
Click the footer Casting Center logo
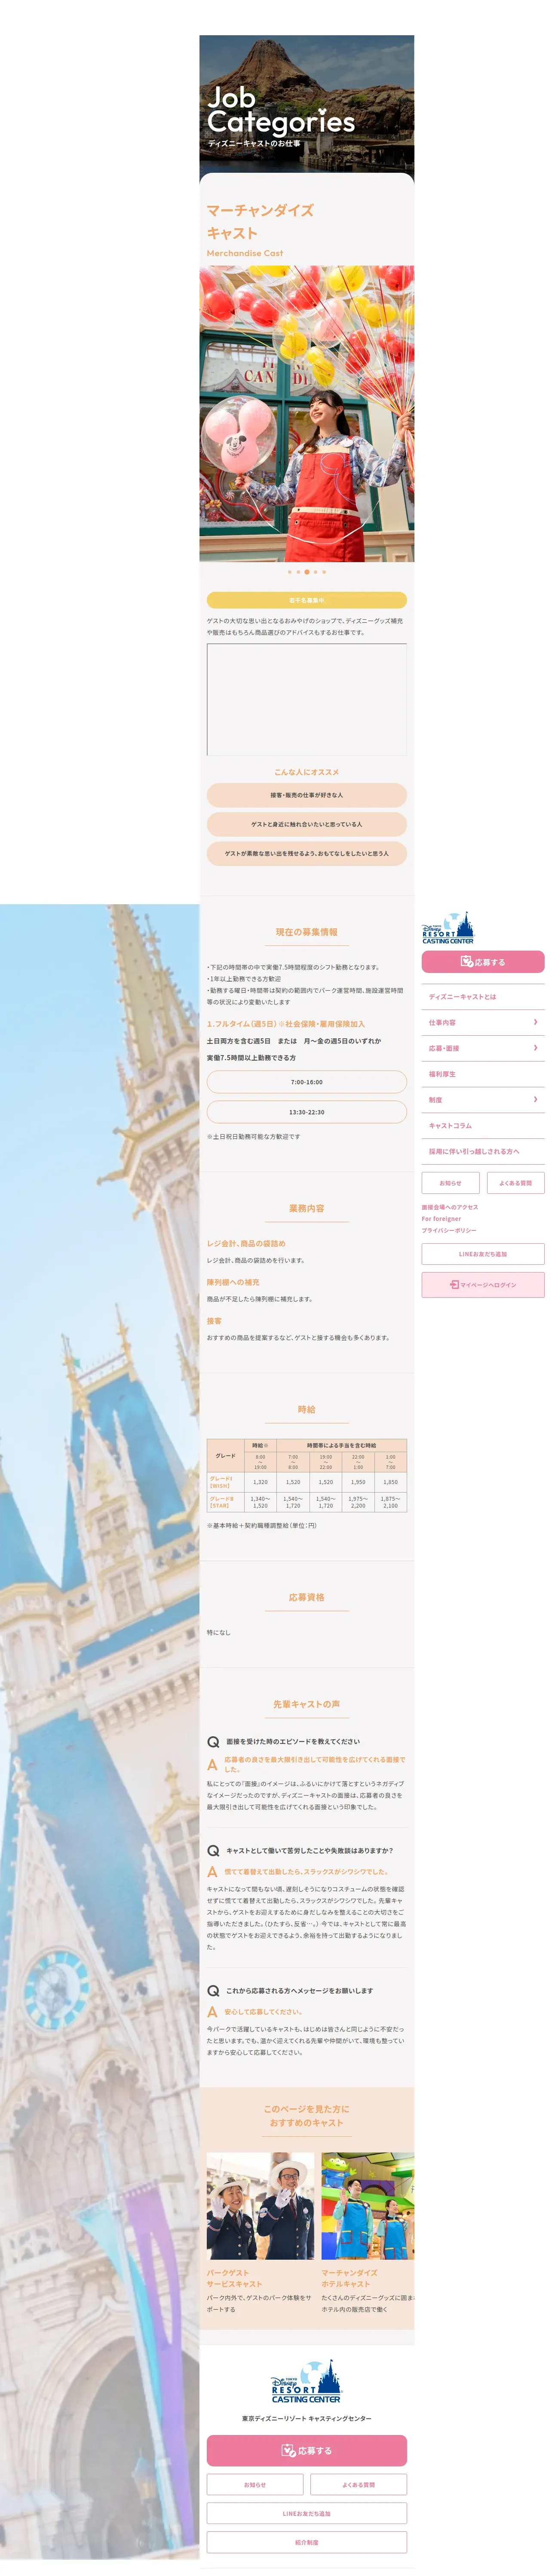(306, 2381)
